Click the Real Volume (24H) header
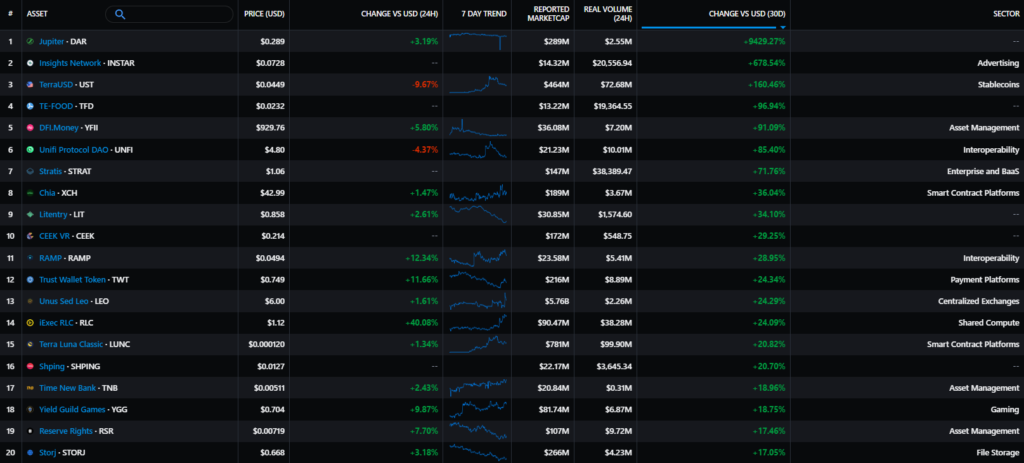 point(608,13)
